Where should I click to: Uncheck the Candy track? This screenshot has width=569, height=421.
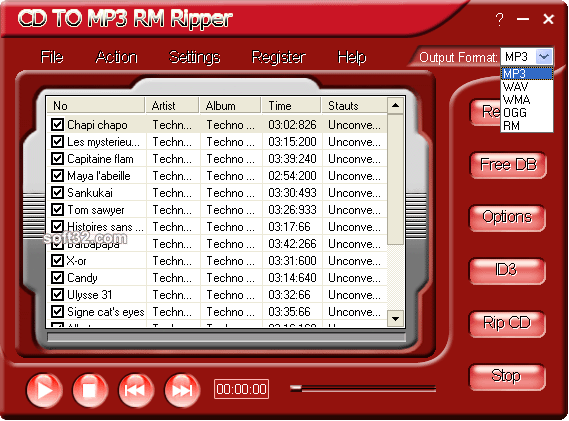click(x=57, y=278)
